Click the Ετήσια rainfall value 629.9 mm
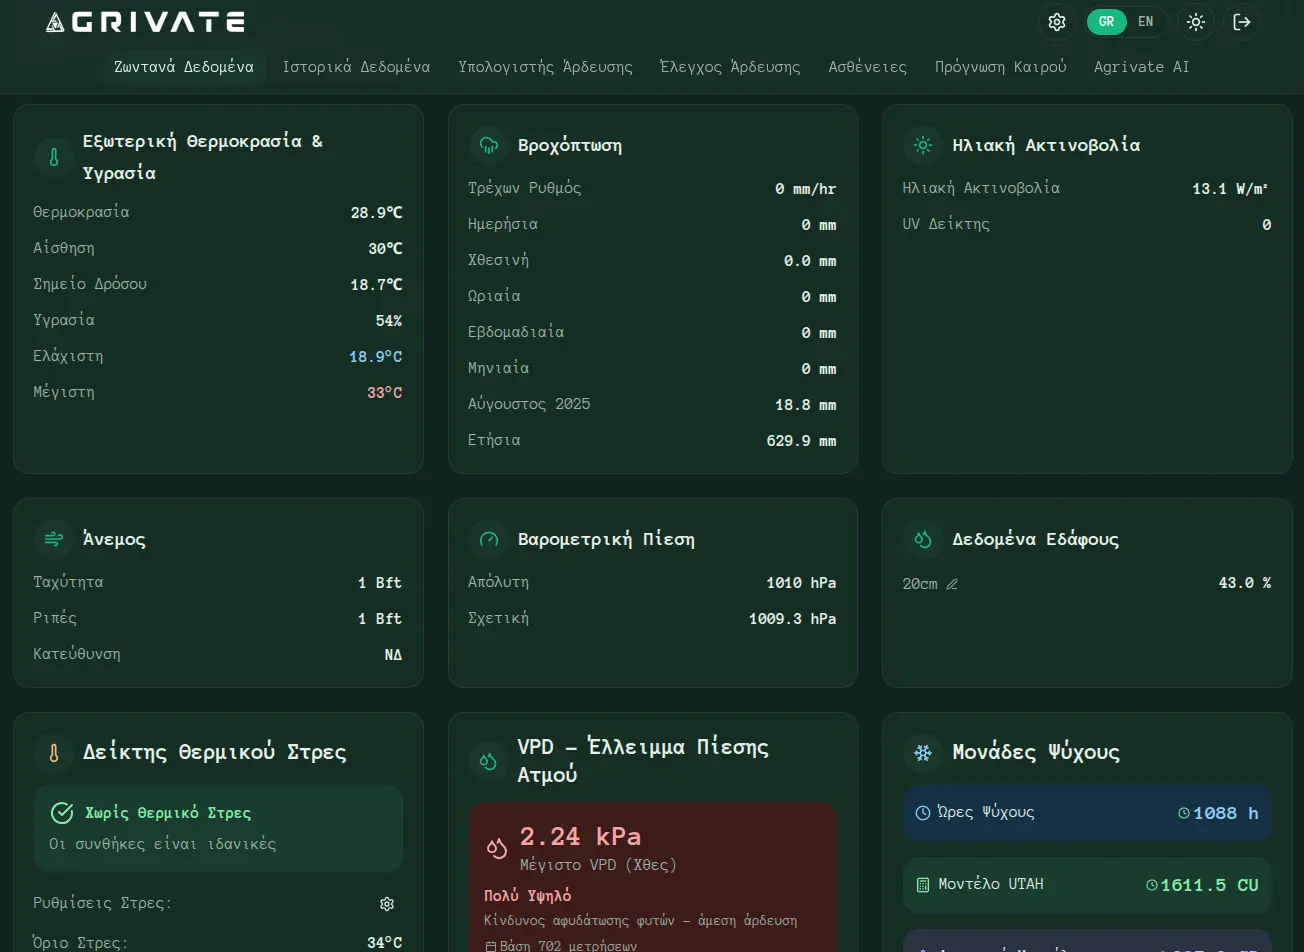 [802, 441]
